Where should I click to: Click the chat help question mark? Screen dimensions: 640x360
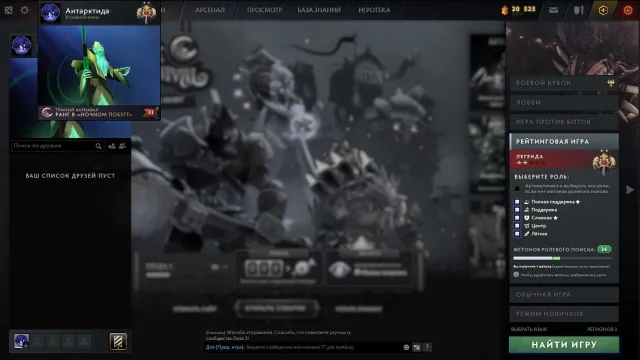427,347
